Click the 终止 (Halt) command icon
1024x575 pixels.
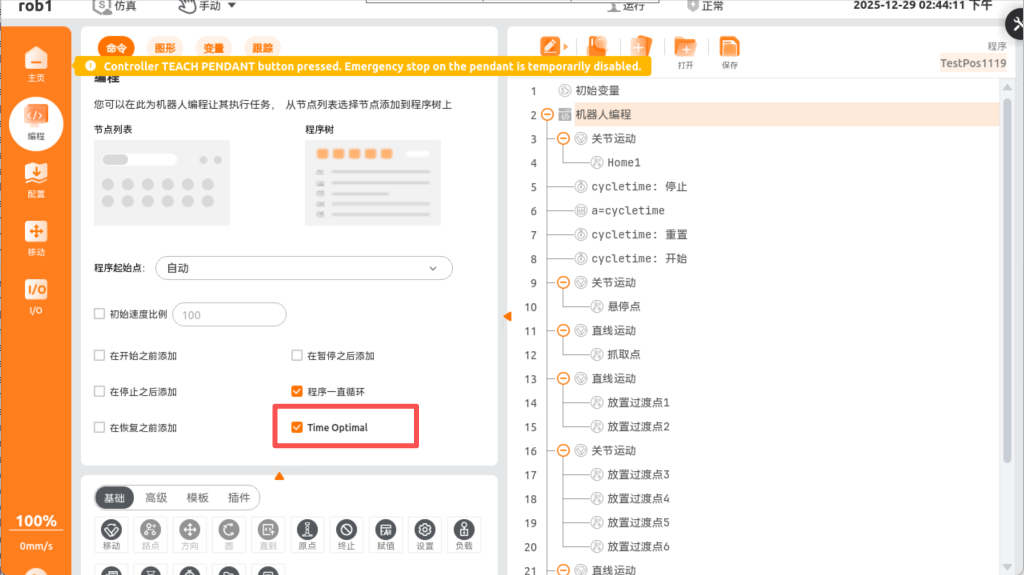click(346, 531)
